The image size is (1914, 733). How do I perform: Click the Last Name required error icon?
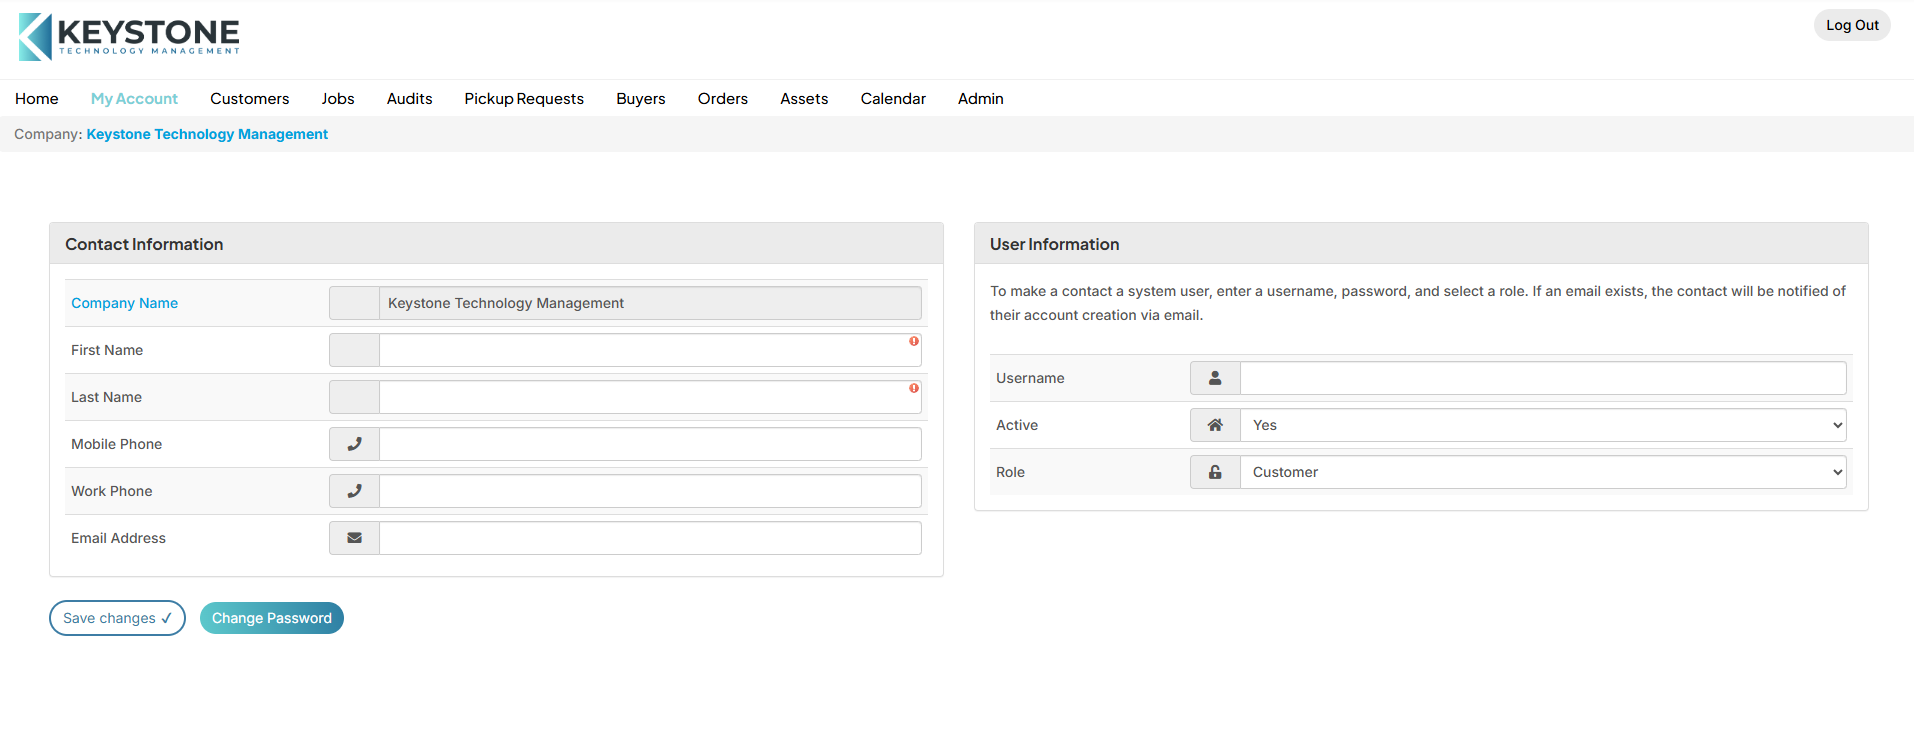[914, 389]
